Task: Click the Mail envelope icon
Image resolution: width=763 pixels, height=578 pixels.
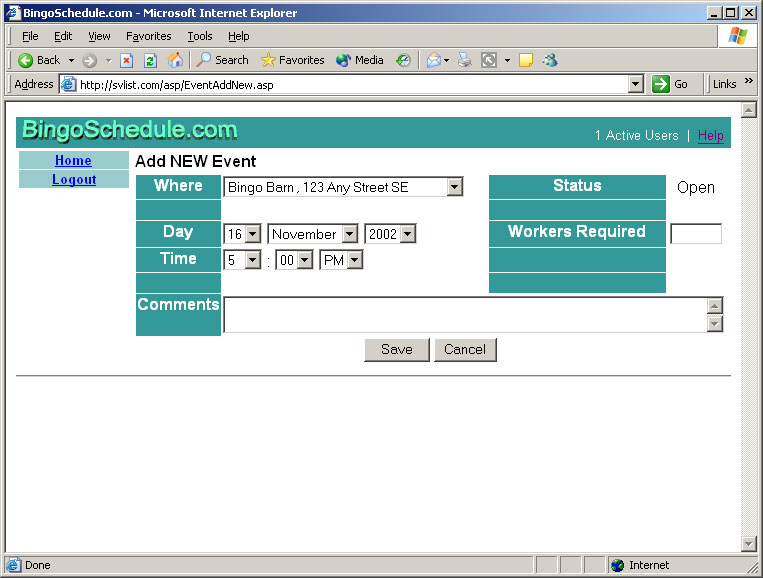Action: coord(433,60)
